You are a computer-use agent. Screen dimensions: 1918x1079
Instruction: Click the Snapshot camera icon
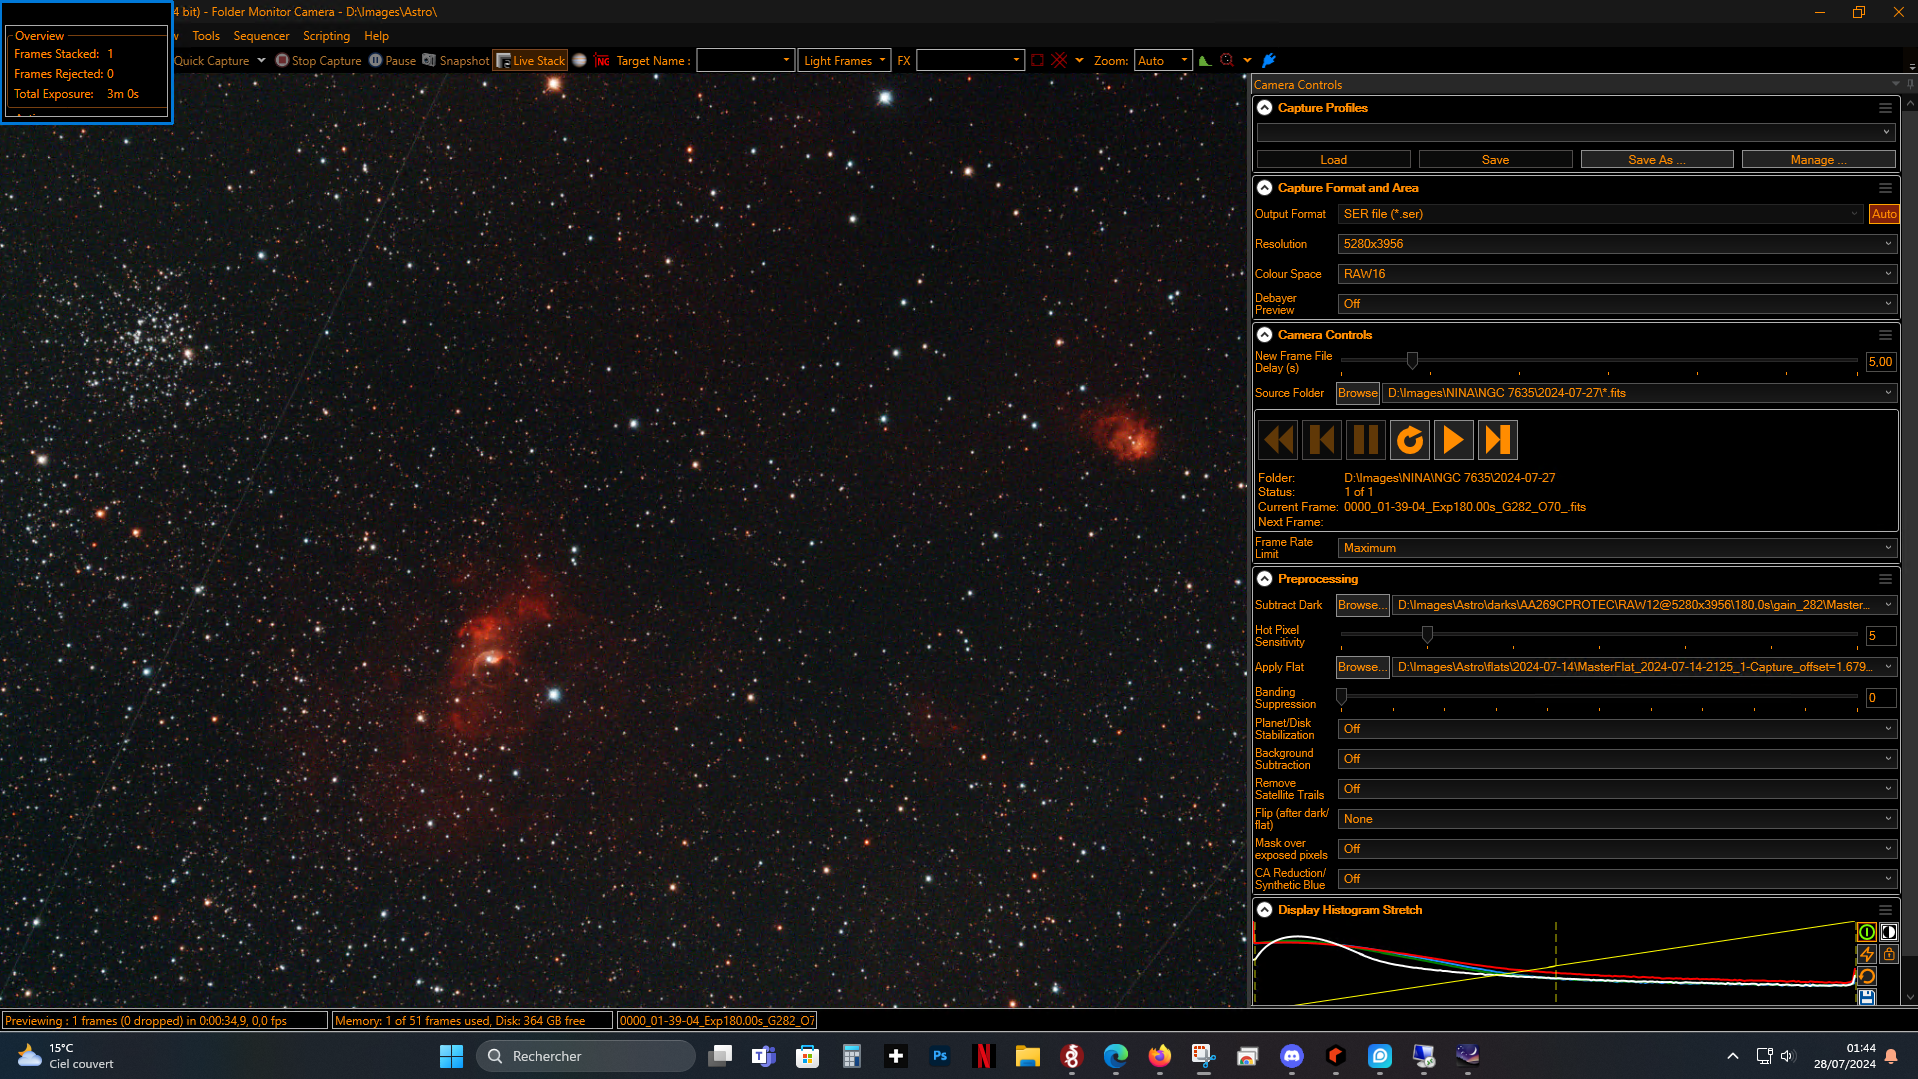coord(429,61)
